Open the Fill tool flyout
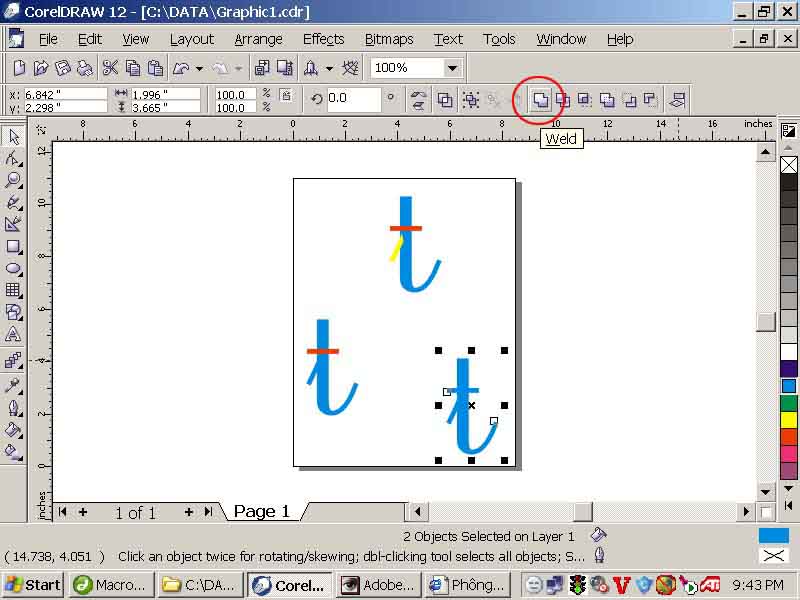The width and height of the screenshot is (800, 600). [x=13, y=430]
